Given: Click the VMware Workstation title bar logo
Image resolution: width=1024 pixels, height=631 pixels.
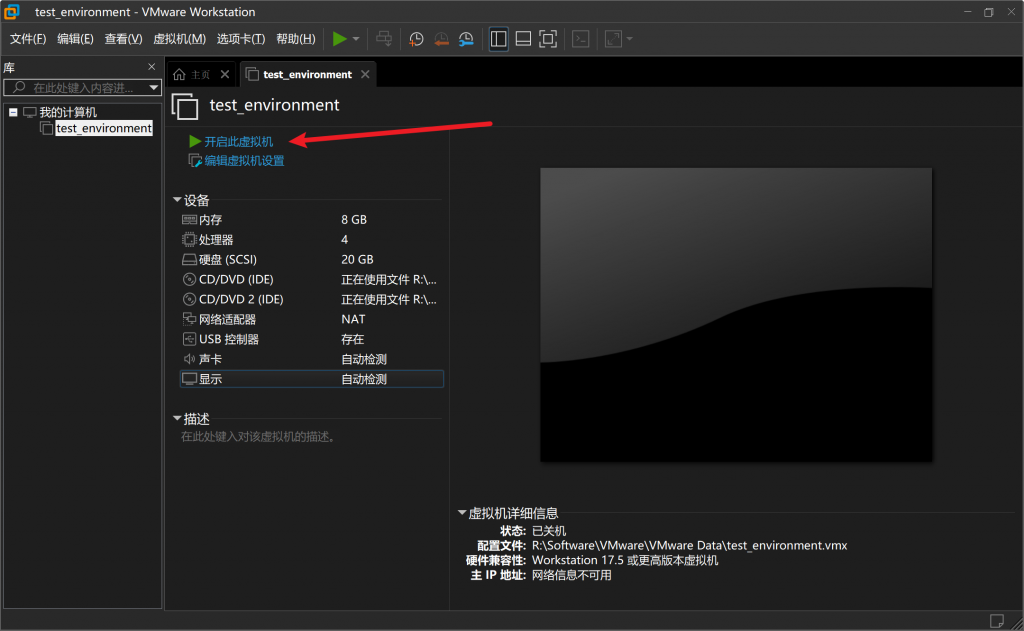Looking at the screenshot, I should [12, 12].
